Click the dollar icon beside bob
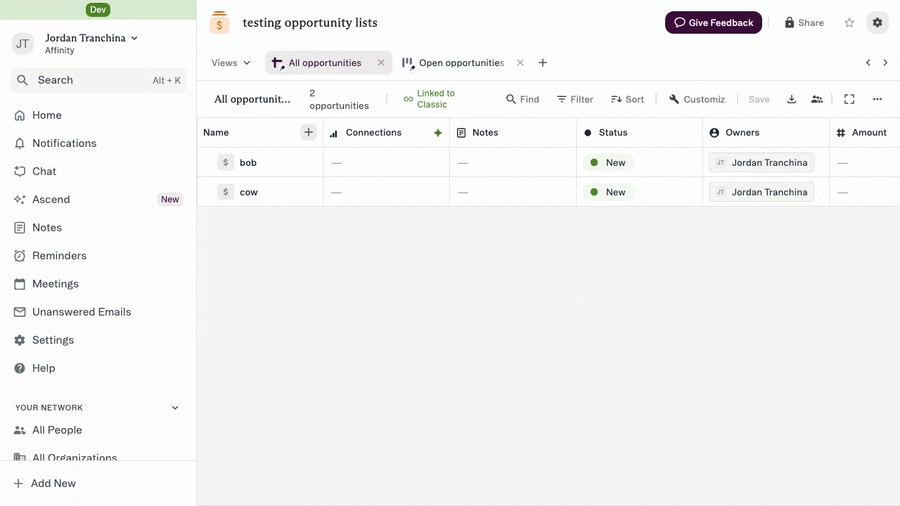The height and width of the screenshot is (506, 900). tap(225, 162)
